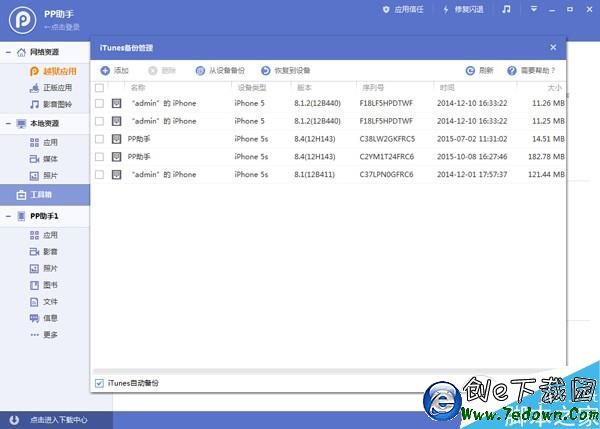
Task: Sort by the 时间 column header
Action: point(447,88)
